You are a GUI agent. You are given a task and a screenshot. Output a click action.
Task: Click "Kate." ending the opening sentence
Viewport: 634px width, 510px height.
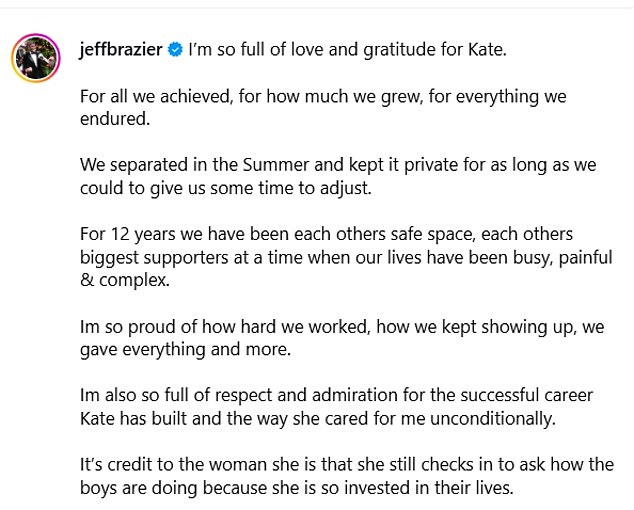[x=484, y=48]
